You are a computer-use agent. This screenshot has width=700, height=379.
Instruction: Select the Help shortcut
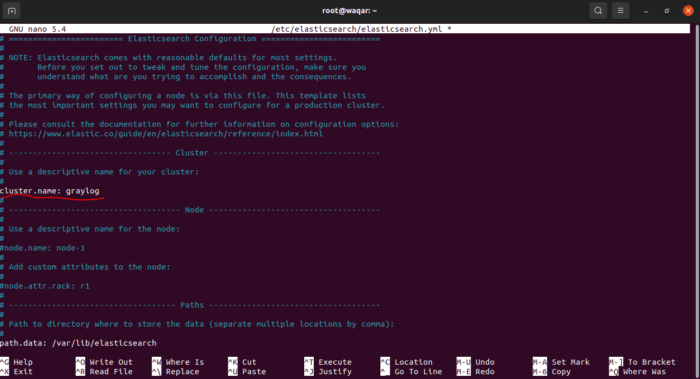point(17,362)
